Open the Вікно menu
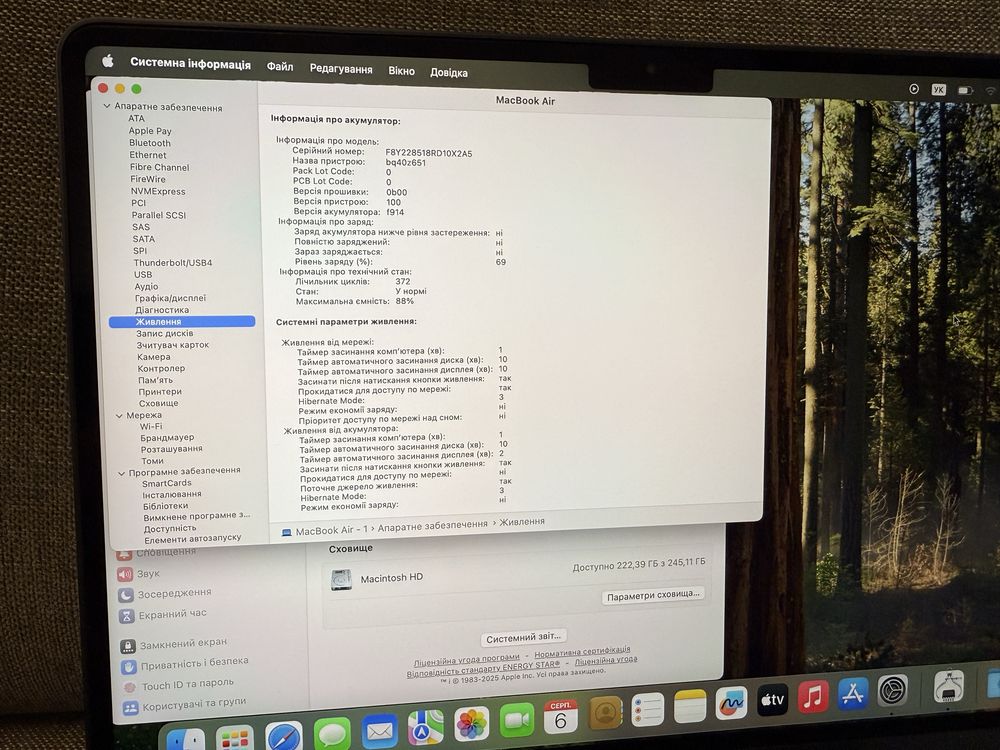 [401, 71]
